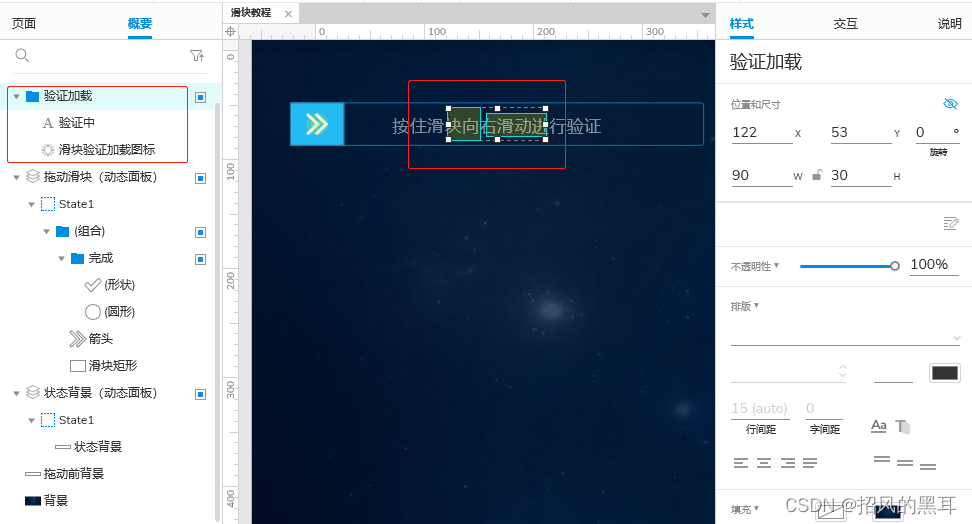The image size is (972, 524).
Task: Select the left text alignment icon
Action: tap(741, 463)
